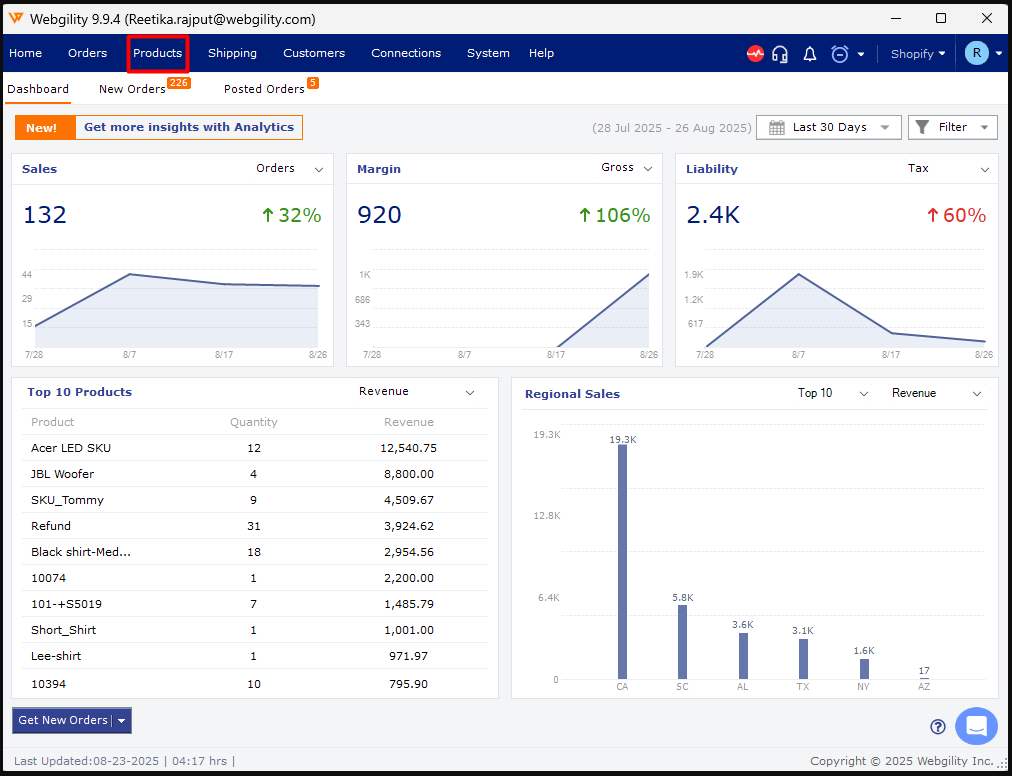This screenshot has width=1012, height=776.
Task: Switch to the New Orders tab
Action: click(x=132, y=89)
